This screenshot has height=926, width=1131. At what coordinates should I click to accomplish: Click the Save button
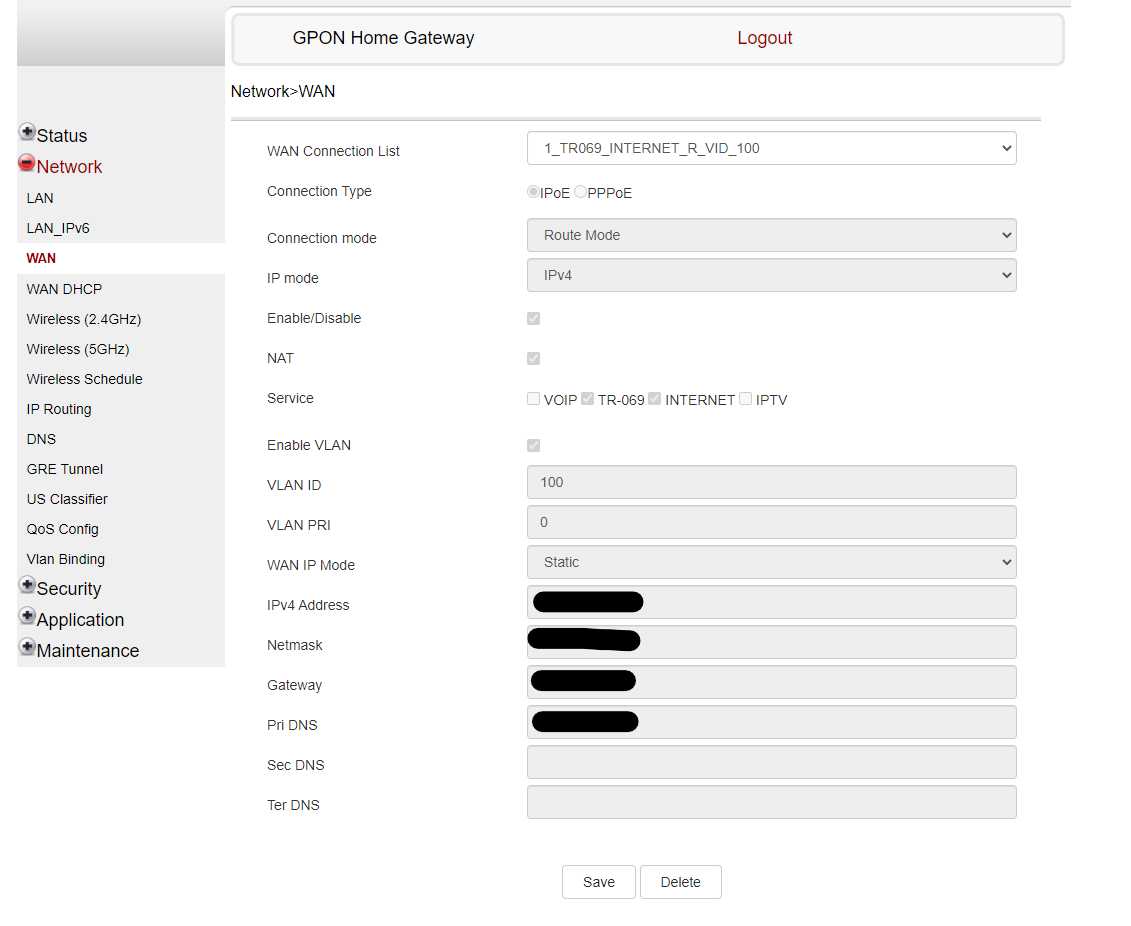599,882
